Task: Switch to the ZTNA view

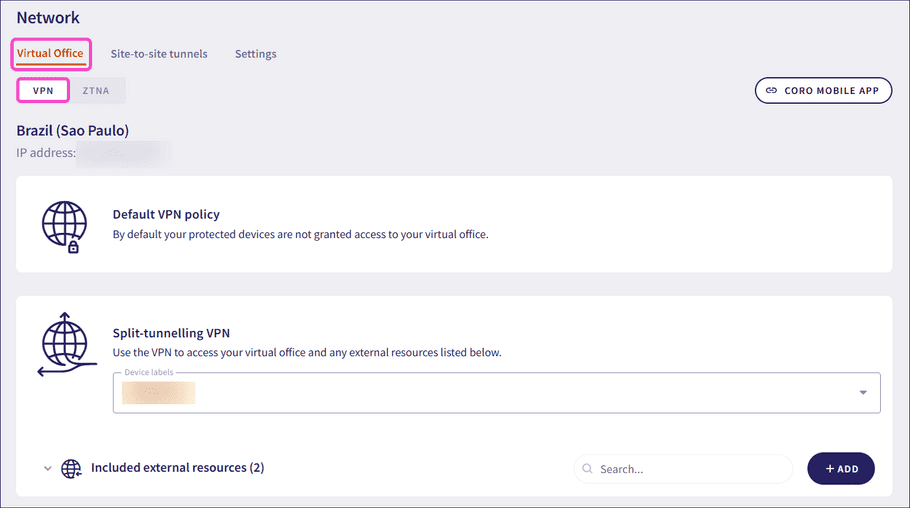Action: coord(97,90)
